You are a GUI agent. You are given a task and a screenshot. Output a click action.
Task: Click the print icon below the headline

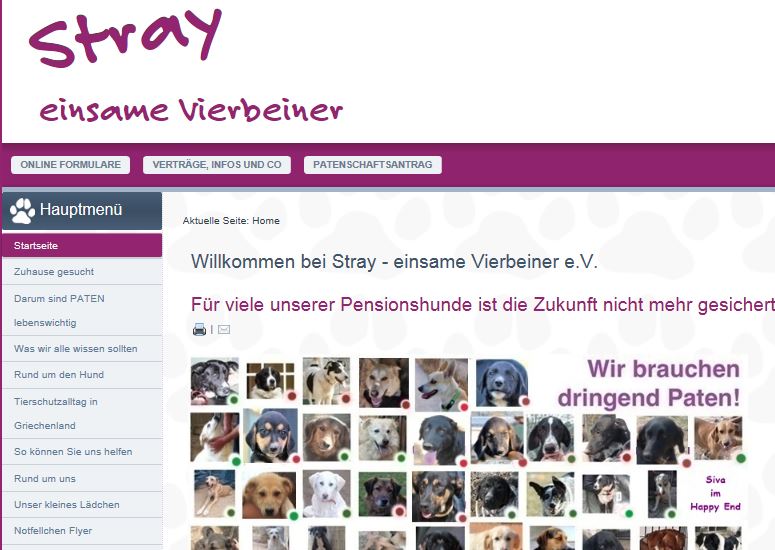(x=199, y=329)
